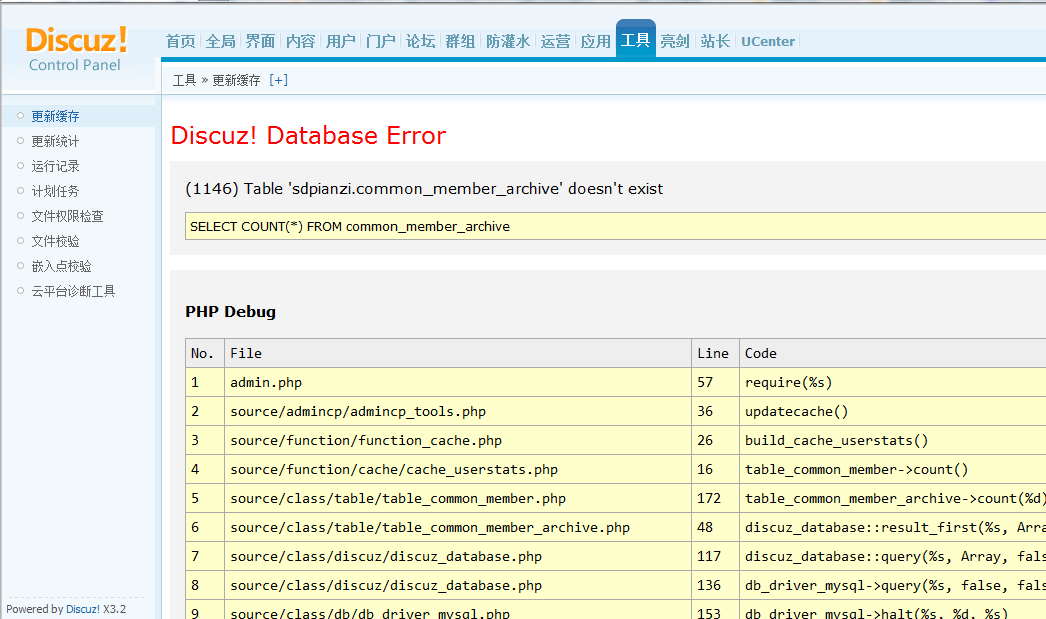Click the Discuz! Control Panel logo
1046x619 pixels.
click(76, 49)
